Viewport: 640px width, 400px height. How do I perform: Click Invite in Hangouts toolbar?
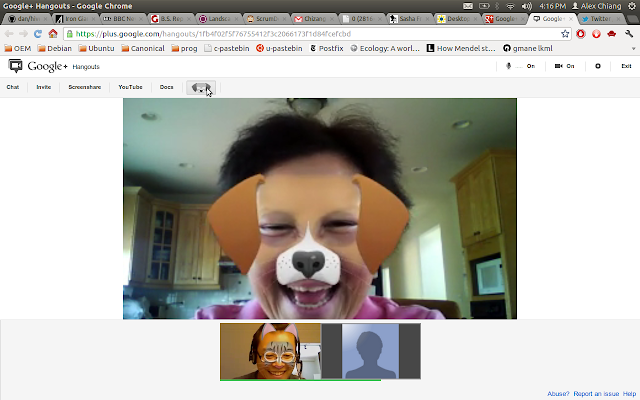[44, 87]
